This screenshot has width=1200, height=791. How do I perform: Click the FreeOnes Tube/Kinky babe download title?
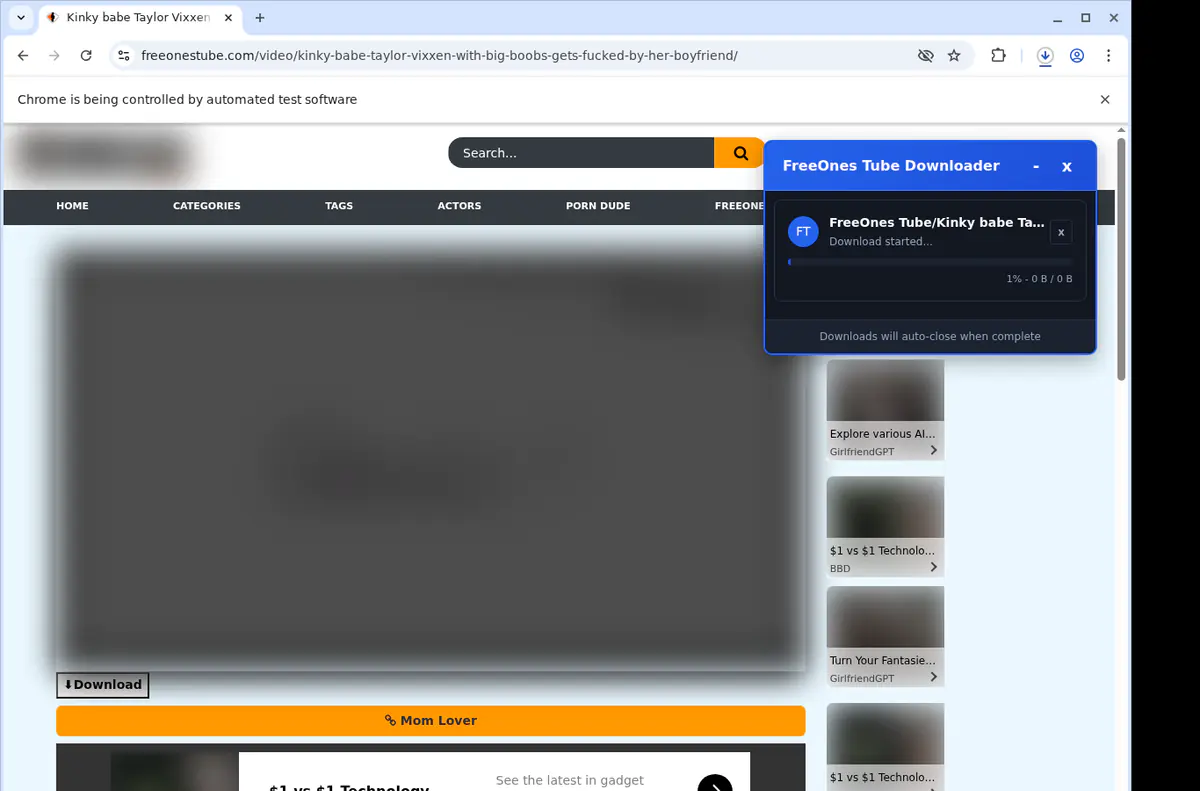click(937, 222)
